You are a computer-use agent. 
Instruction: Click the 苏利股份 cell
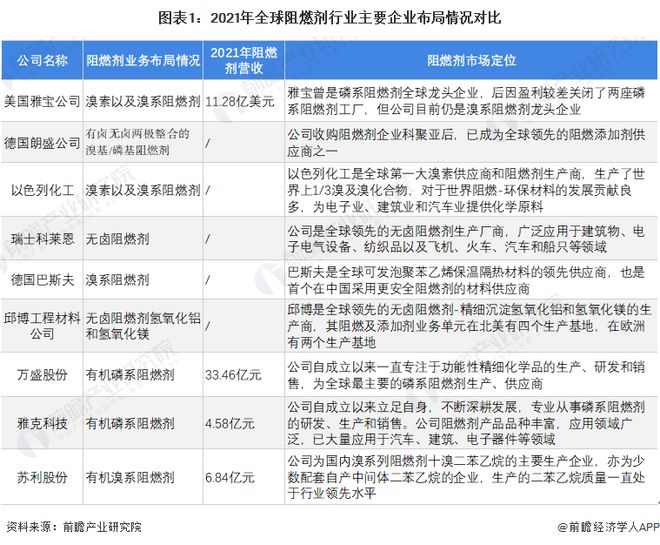tap(42, 477)
